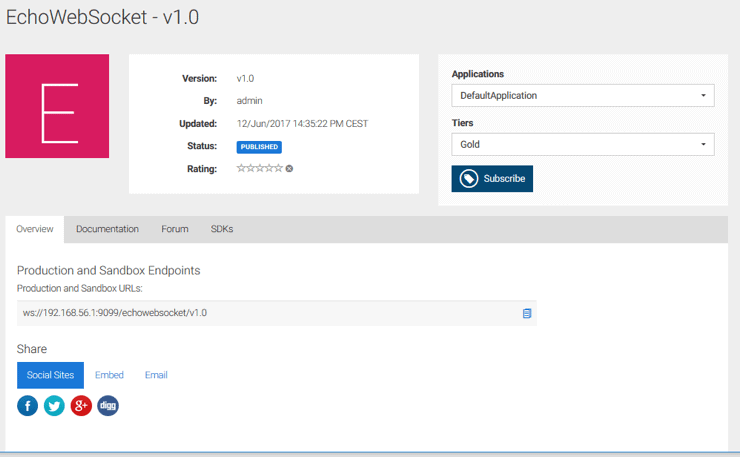This screenshot has width=740, height=457.
Task: Click the EchoWebSocket - v1.0 page title
Action: 102,17
